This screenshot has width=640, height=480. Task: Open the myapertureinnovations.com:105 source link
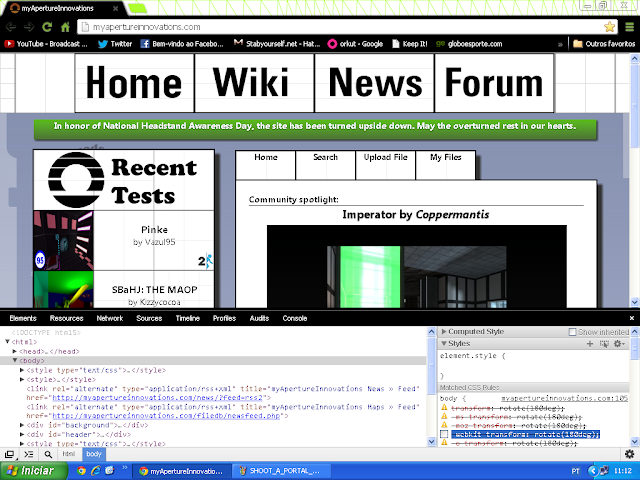564,398
